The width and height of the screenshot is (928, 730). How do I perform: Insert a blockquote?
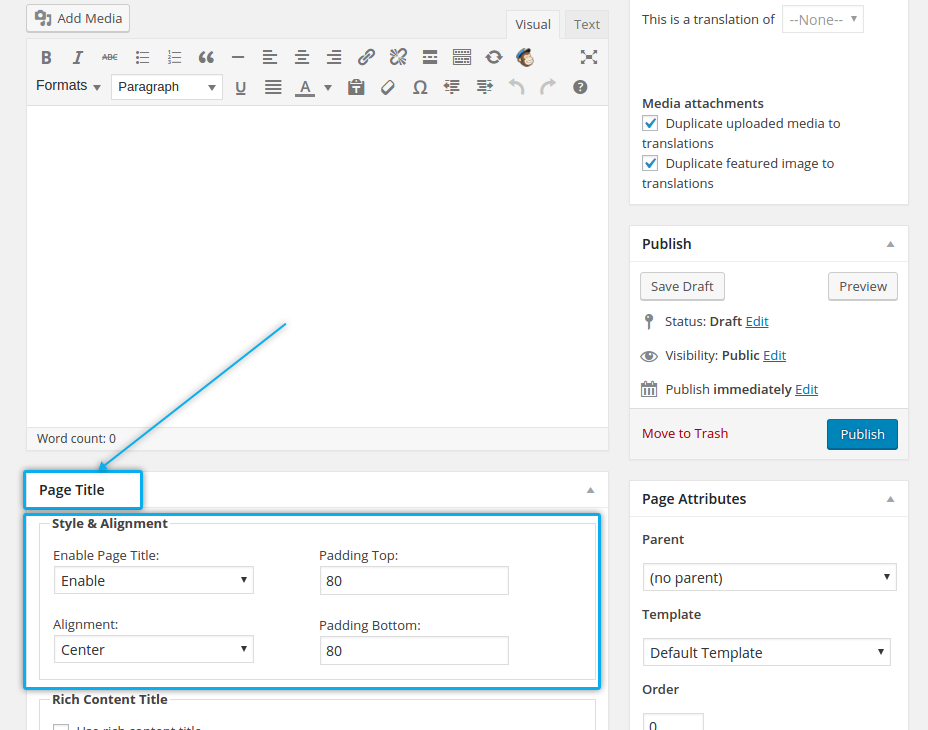point(206,57)
